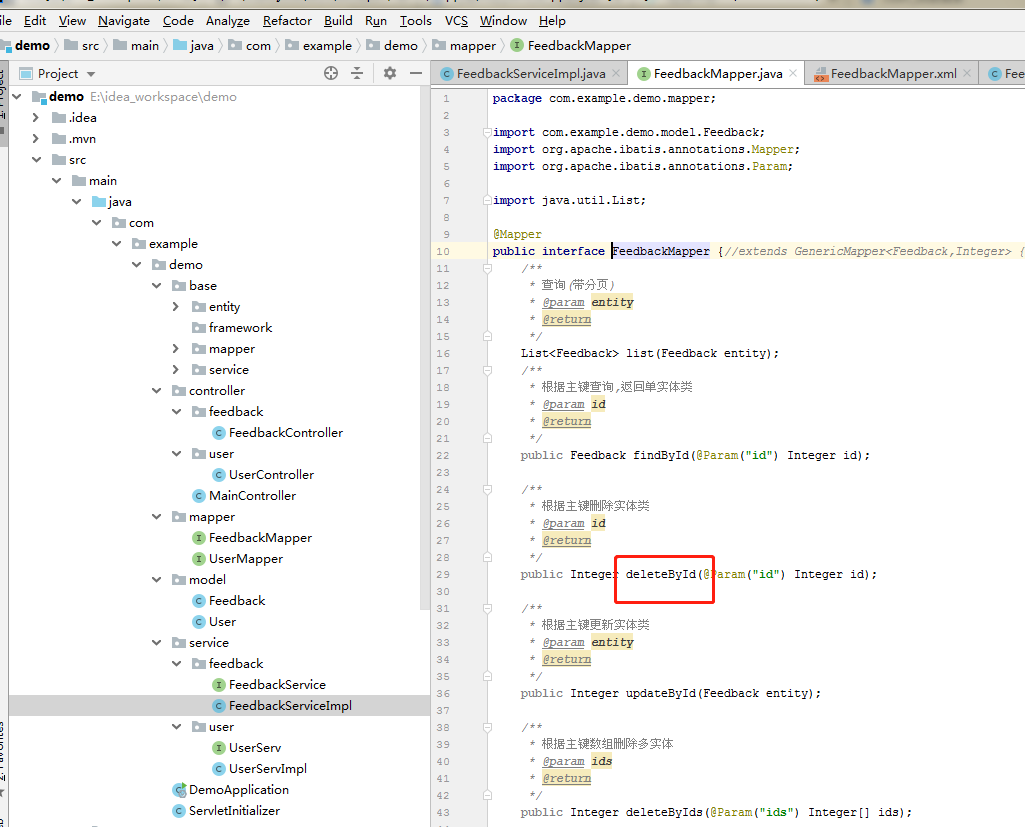Collapse the src folder

tap(37, 160)
